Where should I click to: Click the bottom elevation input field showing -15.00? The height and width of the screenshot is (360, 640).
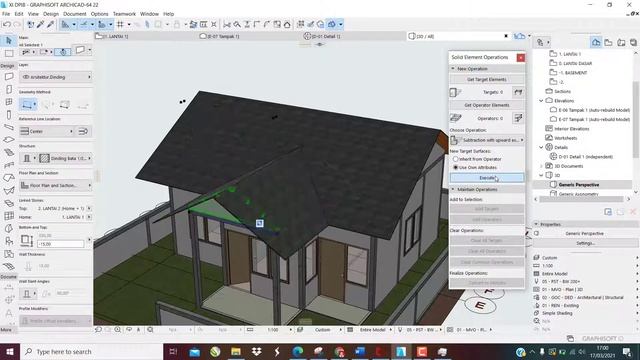click(60, 244)
